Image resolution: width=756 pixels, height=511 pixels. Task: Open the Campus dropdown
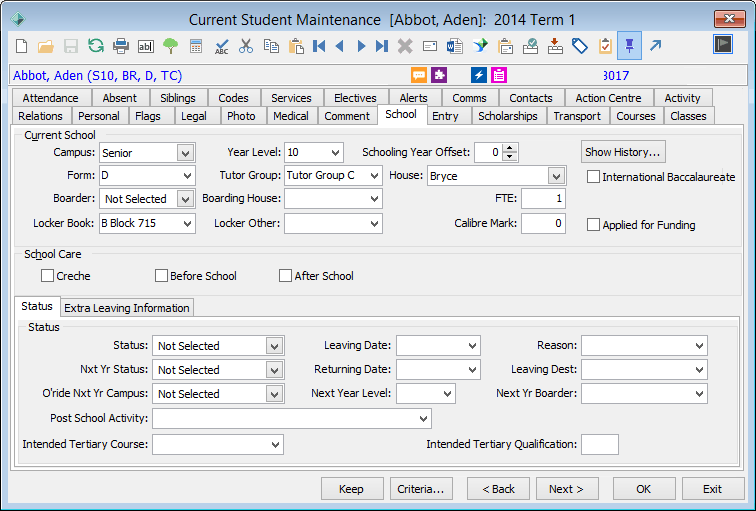185,153
